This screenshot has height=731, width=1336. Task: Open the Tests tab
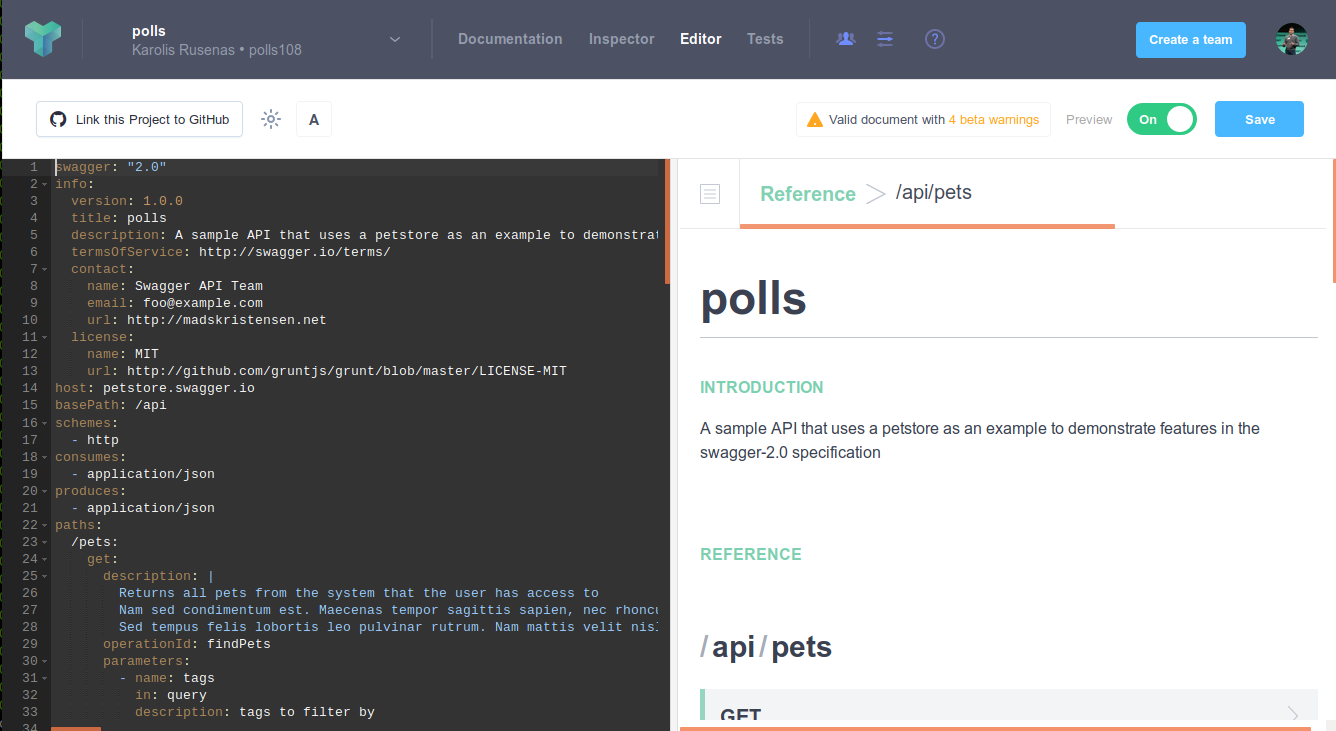coord(764,39)
